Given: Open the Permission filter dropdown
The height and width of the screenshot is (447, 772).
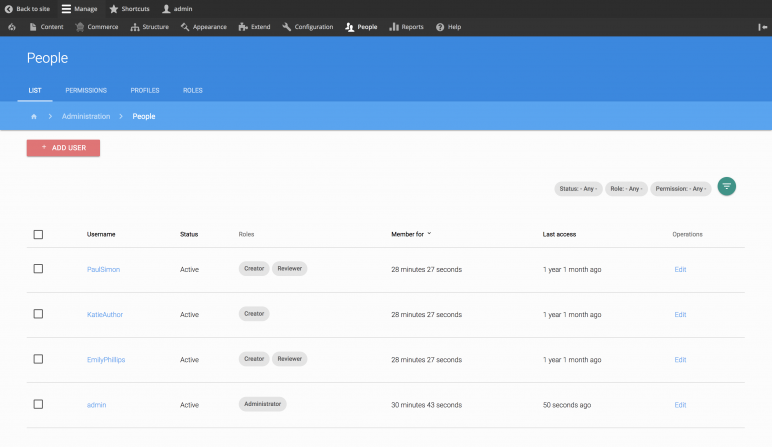Looking at the screenshot, I should (x=680, y=188).
